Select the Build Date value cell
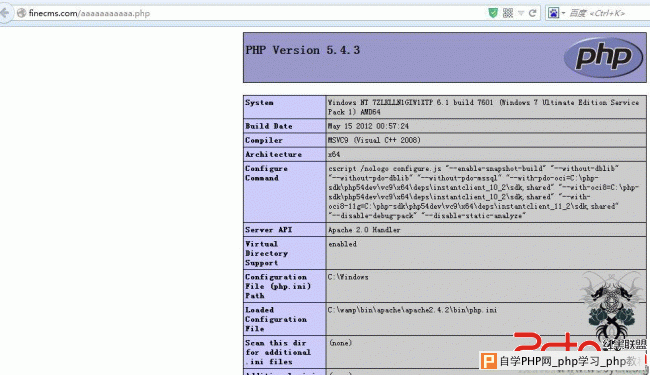 pos(486,126)
